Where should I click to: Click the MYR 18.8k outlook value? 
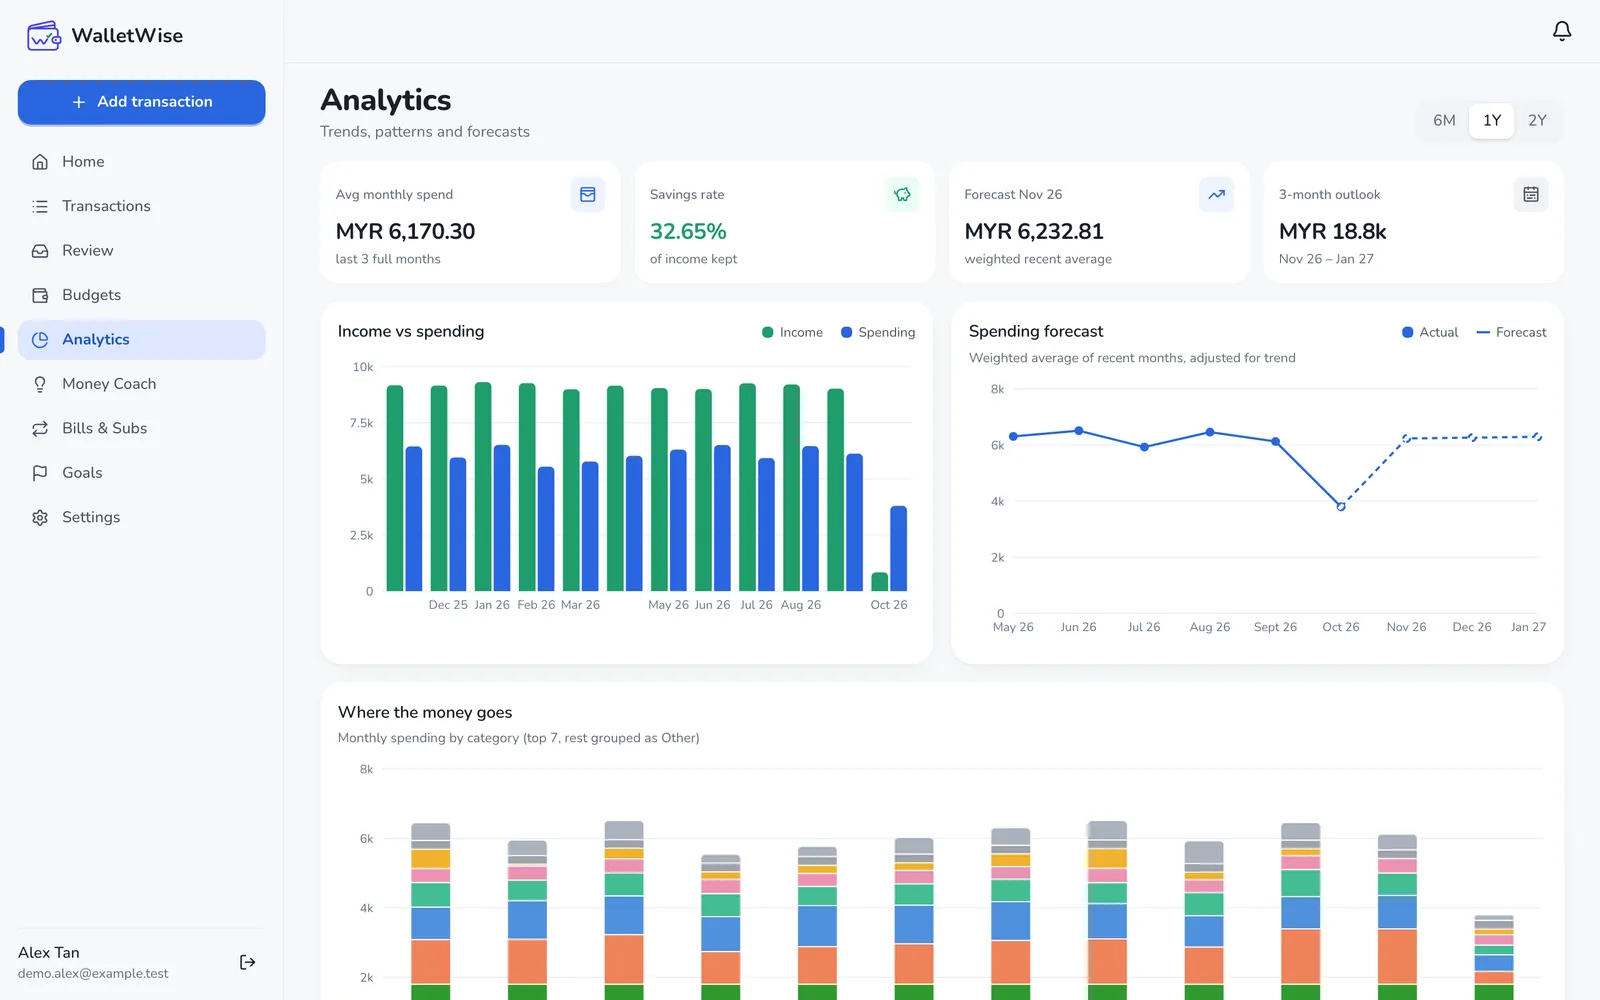coord(1332,231)
